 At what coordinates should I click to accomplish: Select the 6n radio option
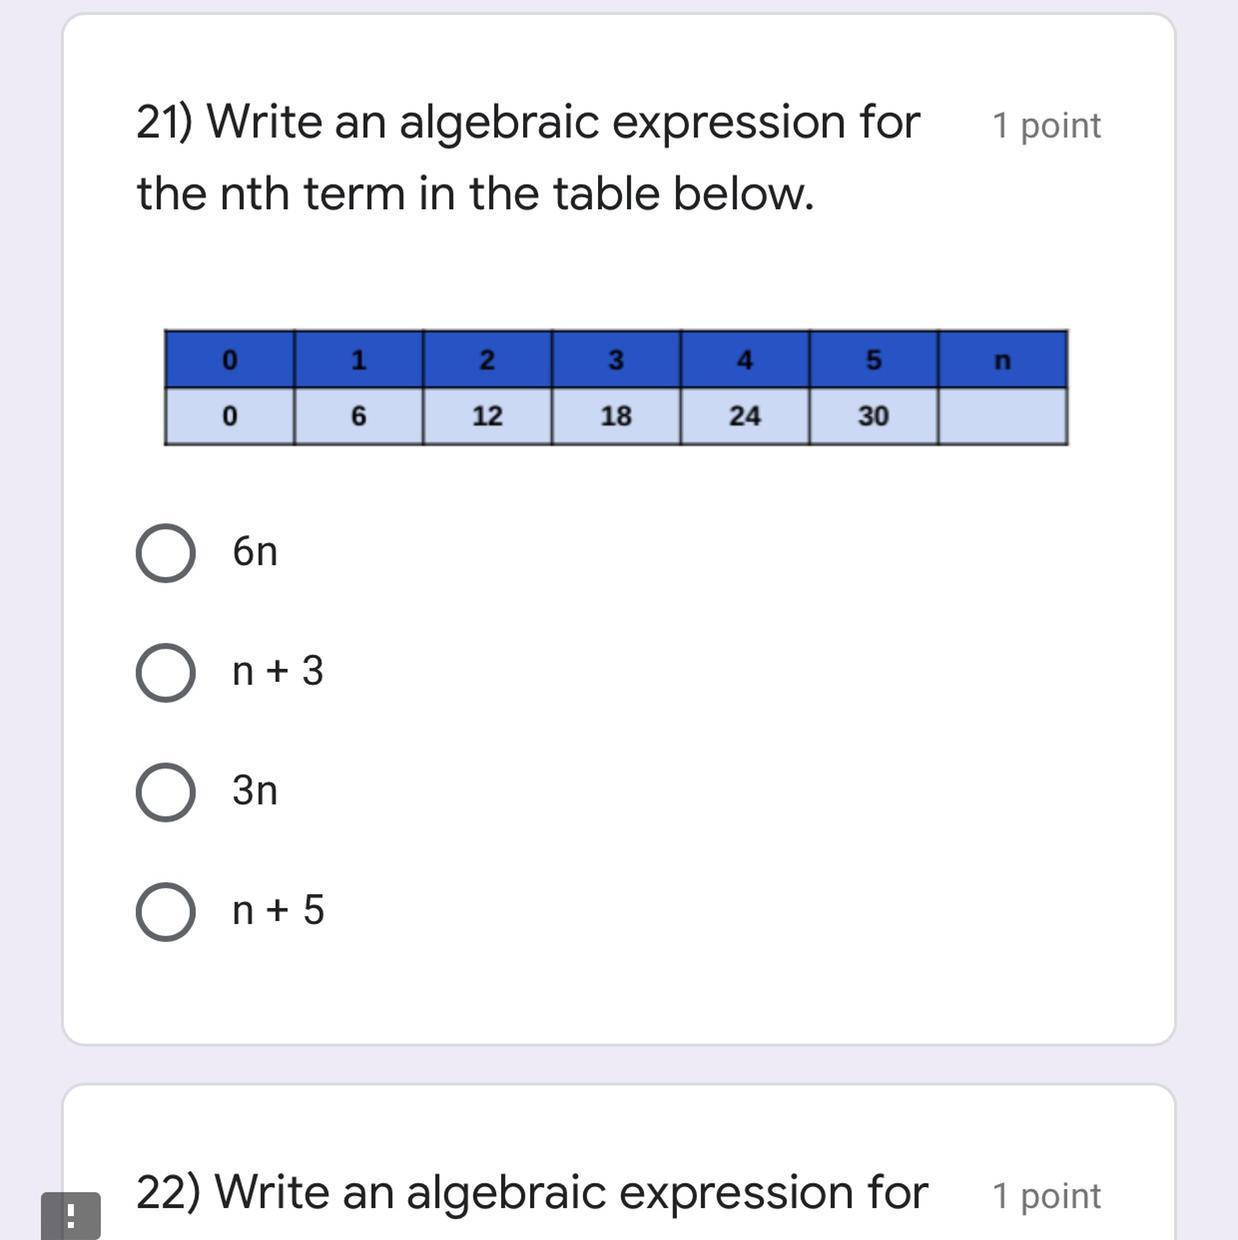click(x=165, y=553)
